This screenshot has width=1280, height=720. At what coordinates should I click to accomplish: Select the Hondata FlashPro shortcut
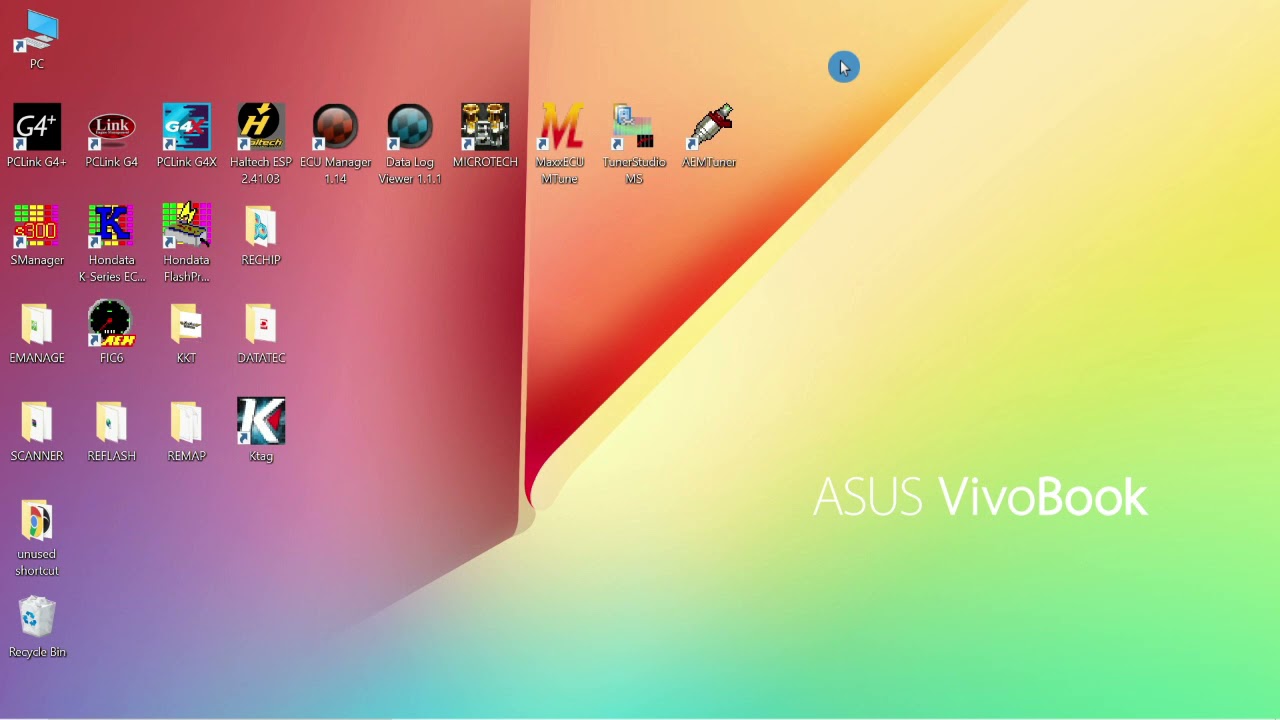point(186,243)
